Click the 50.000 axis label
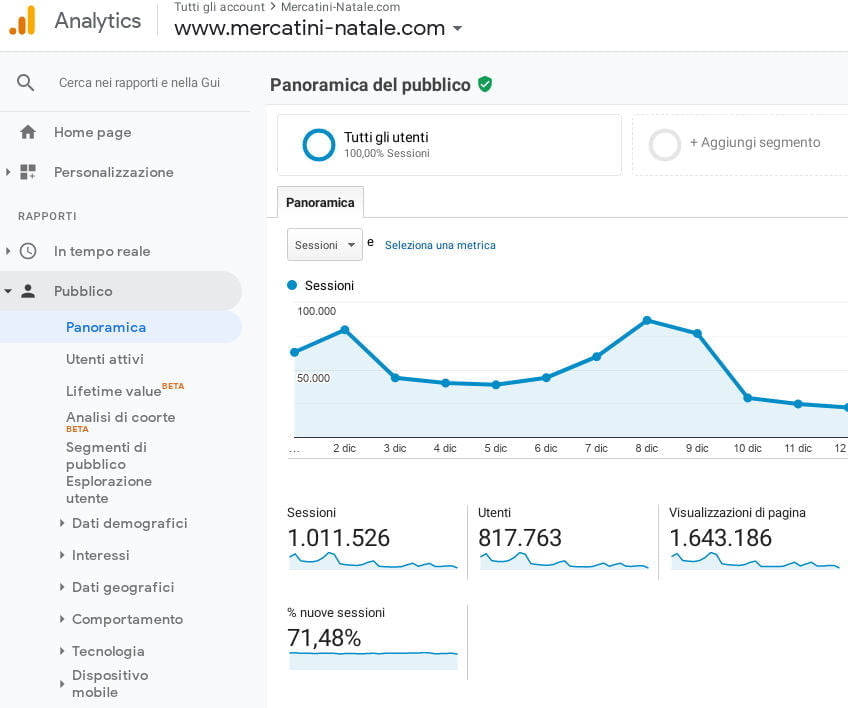 point(313,378)
